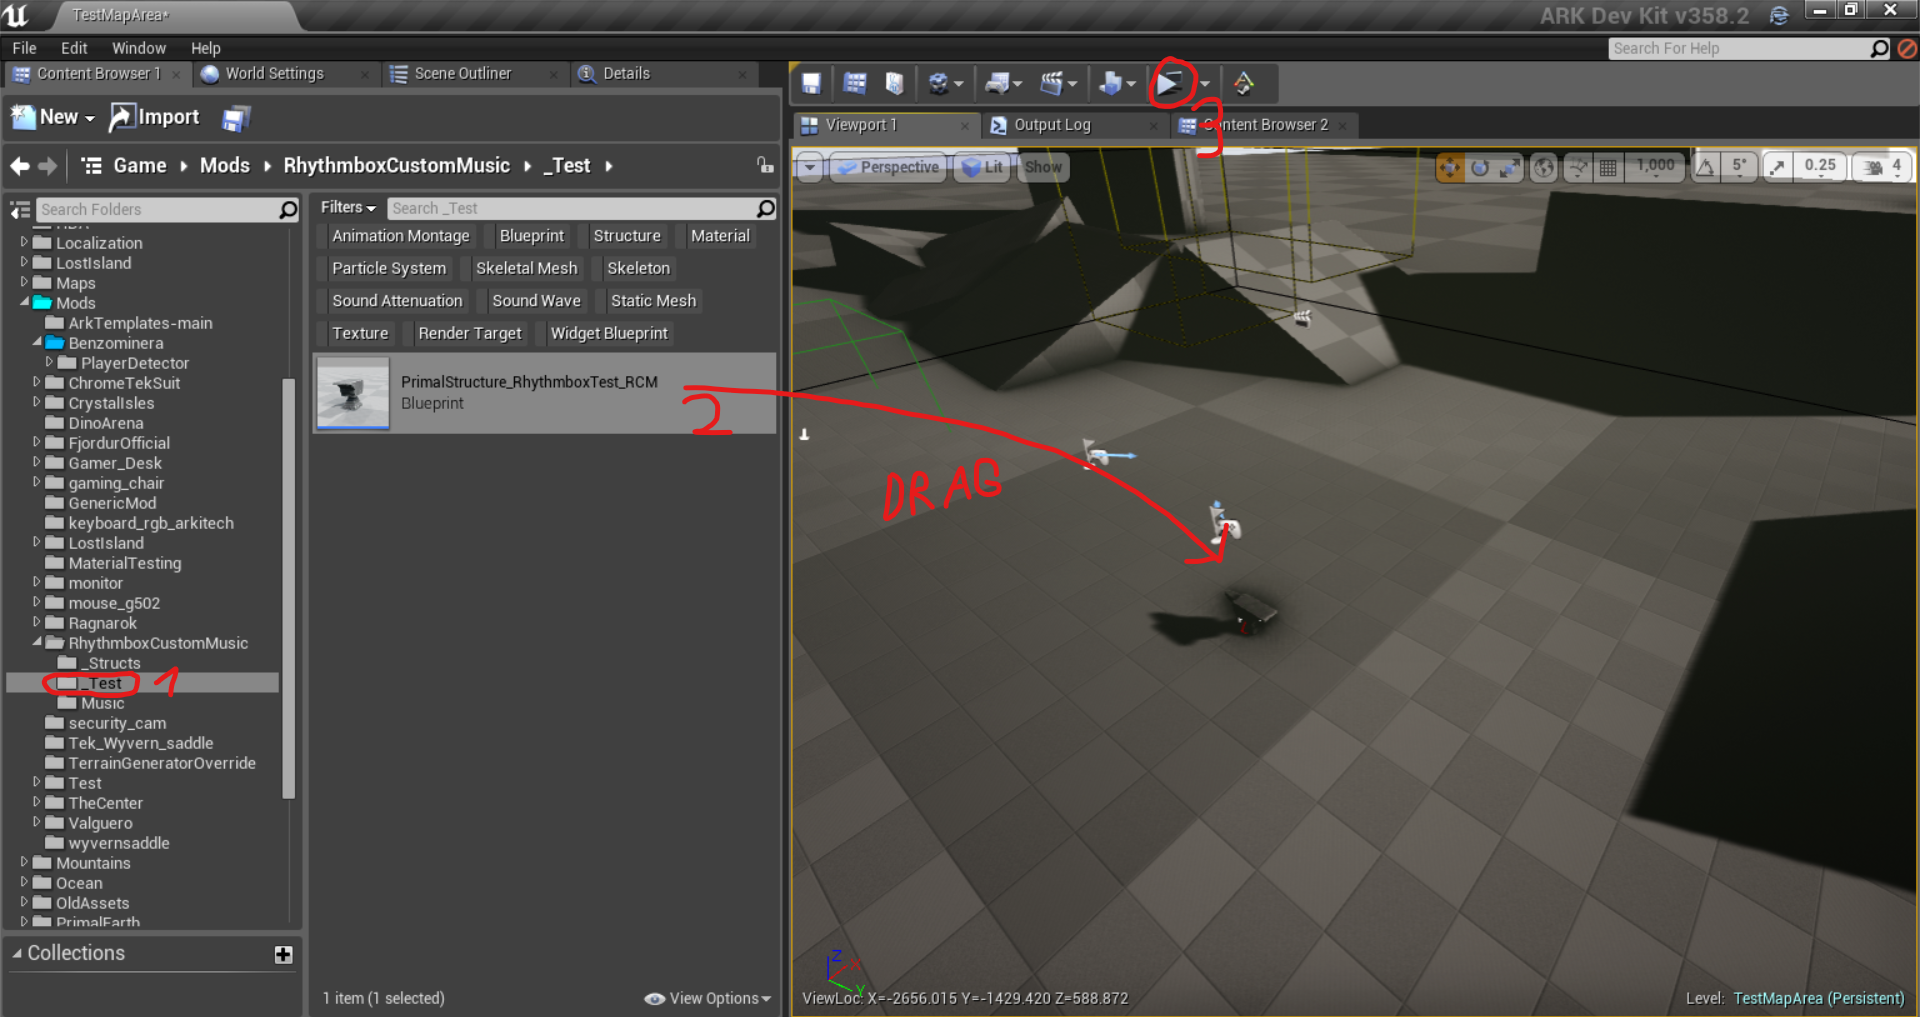Screen dimensions: 1920x1017
Task: Open the scale snap 0.25 dropdown
Action: coord(1820,167)
